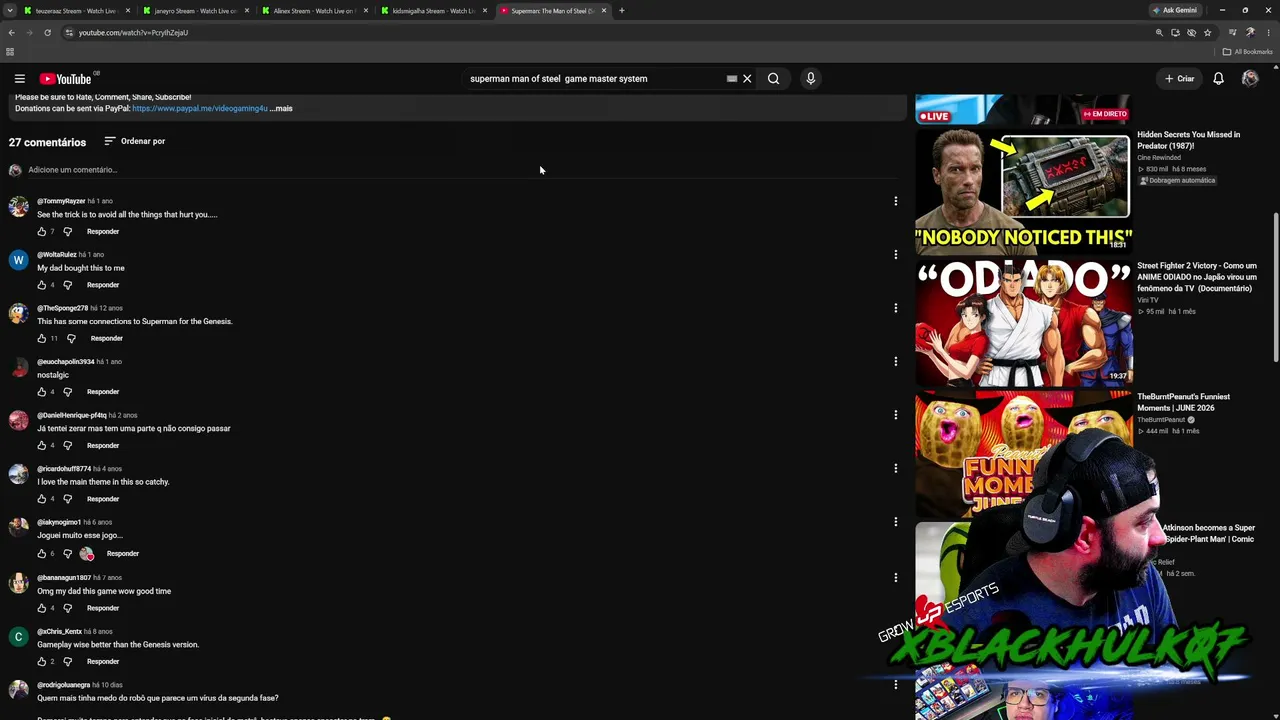Open options menu for @DanielHenrique-pf4tq comment
1280x720 pixels.
[x=895, y=415]
